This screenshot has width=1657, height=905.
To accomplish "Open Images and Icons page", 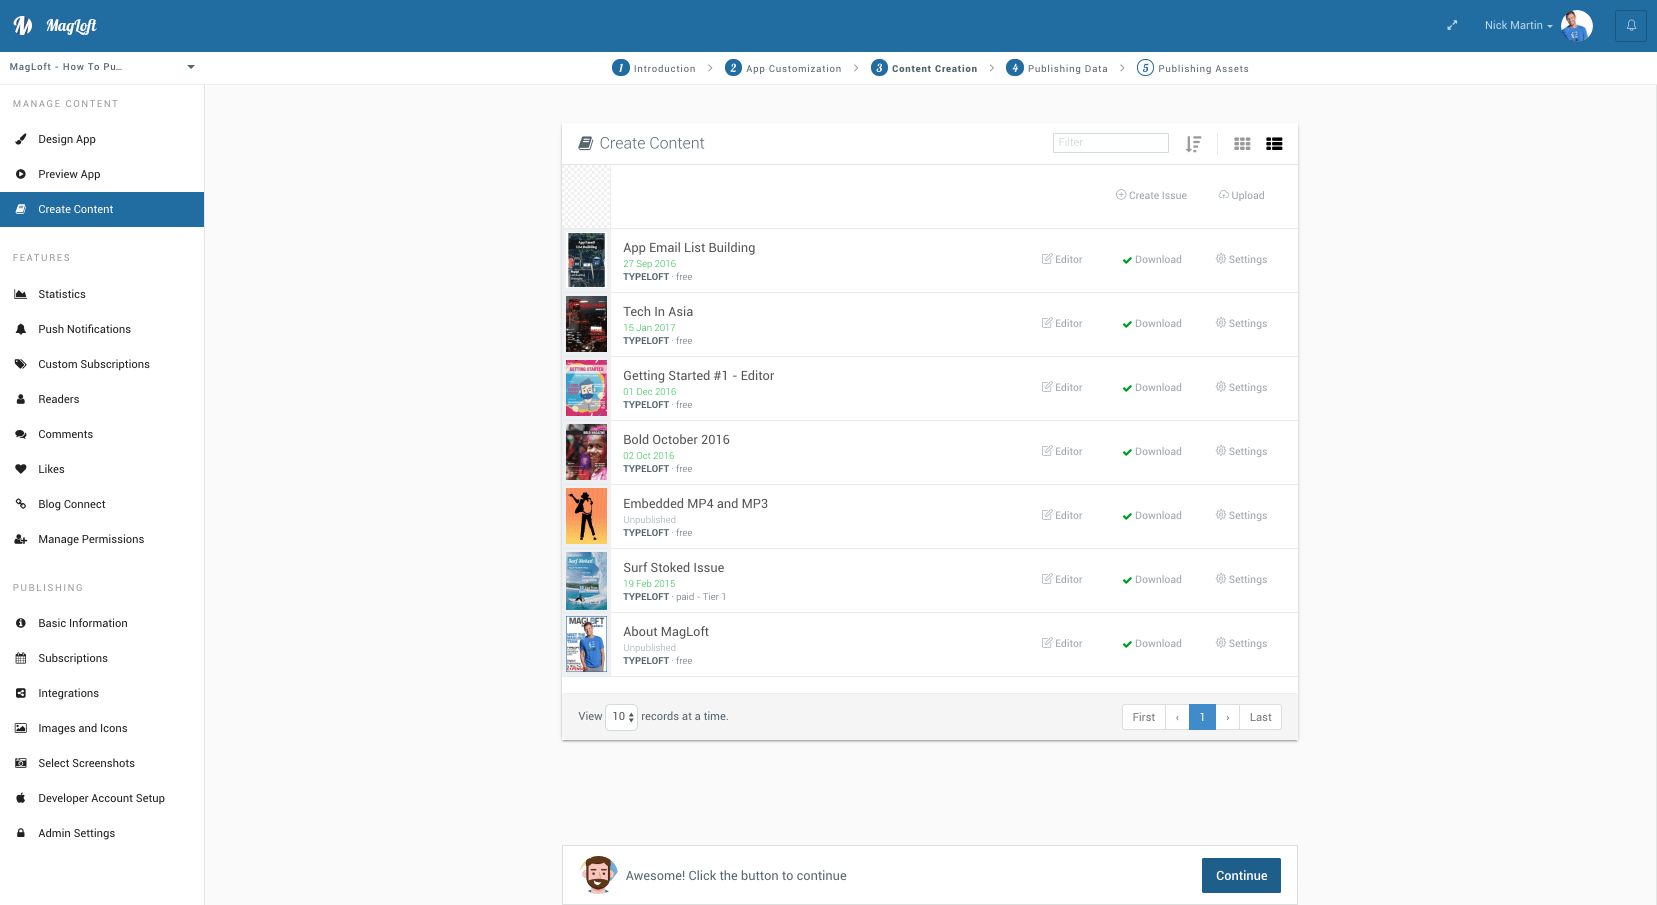I will [x=102, y=728].
